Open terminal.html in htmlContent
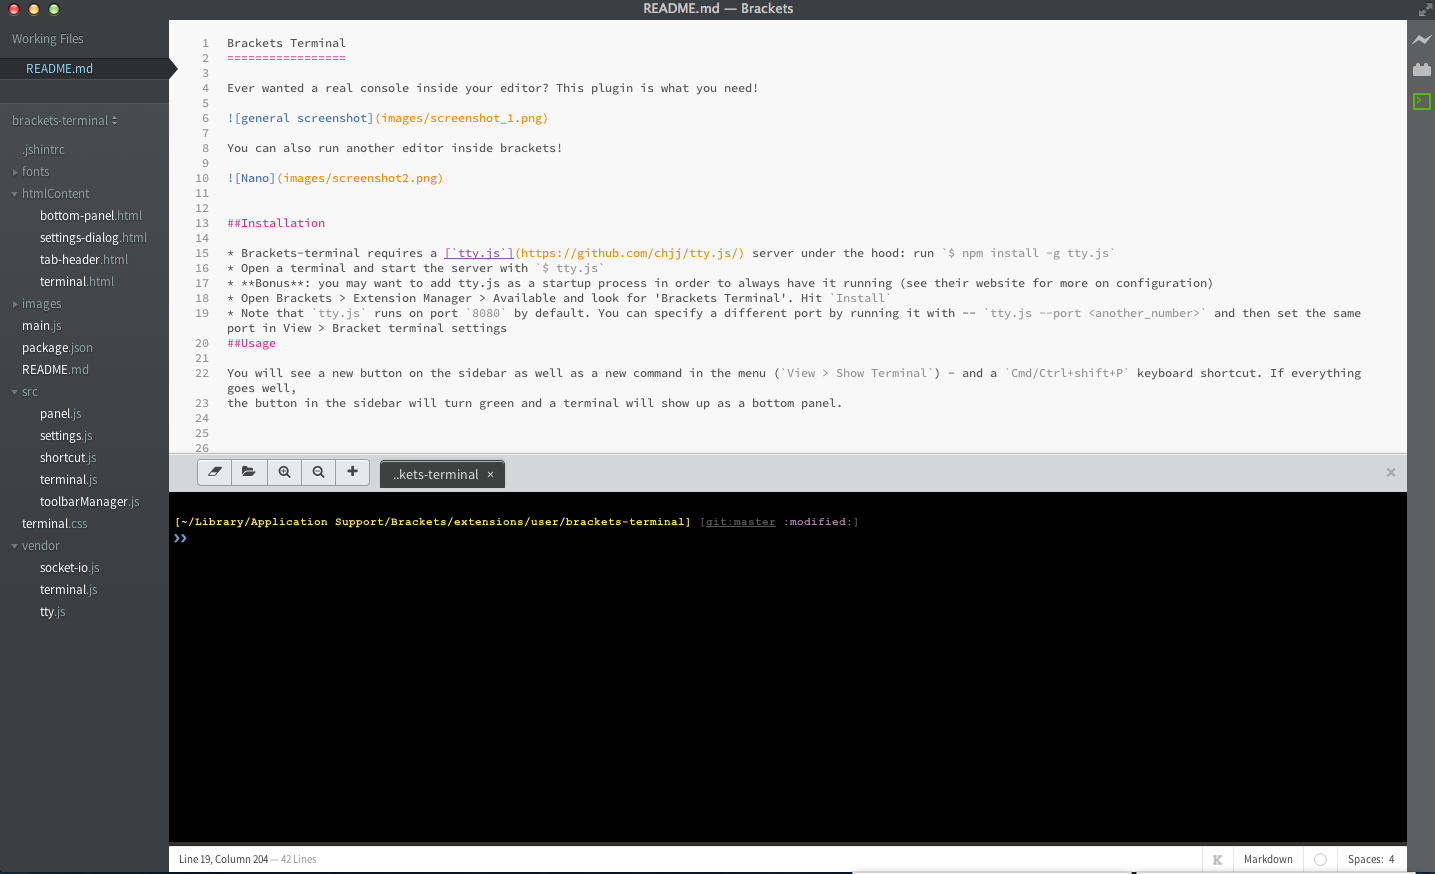Viewport: 1435px width, 874px height. tap(77, 282)
